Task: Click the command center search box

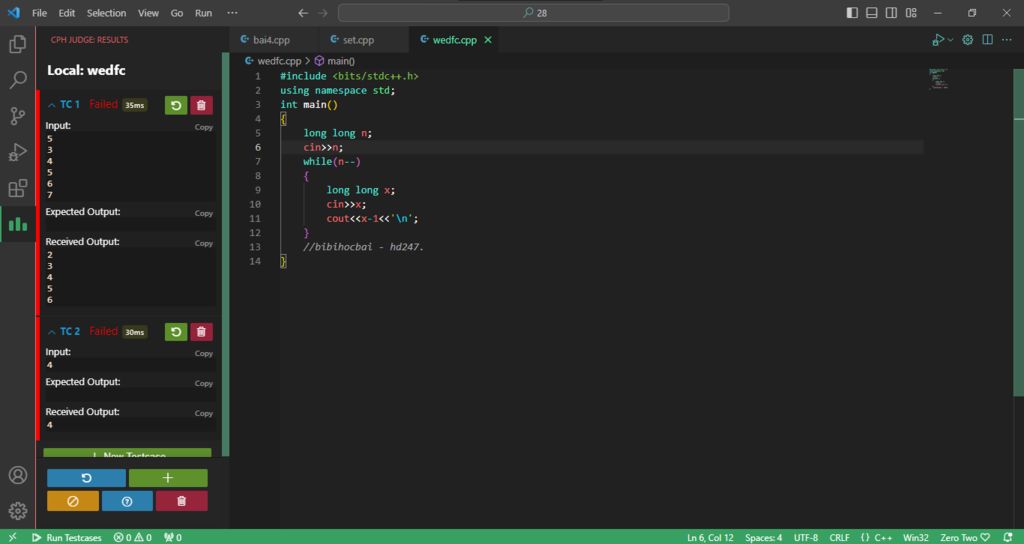Action: (534, 13)
